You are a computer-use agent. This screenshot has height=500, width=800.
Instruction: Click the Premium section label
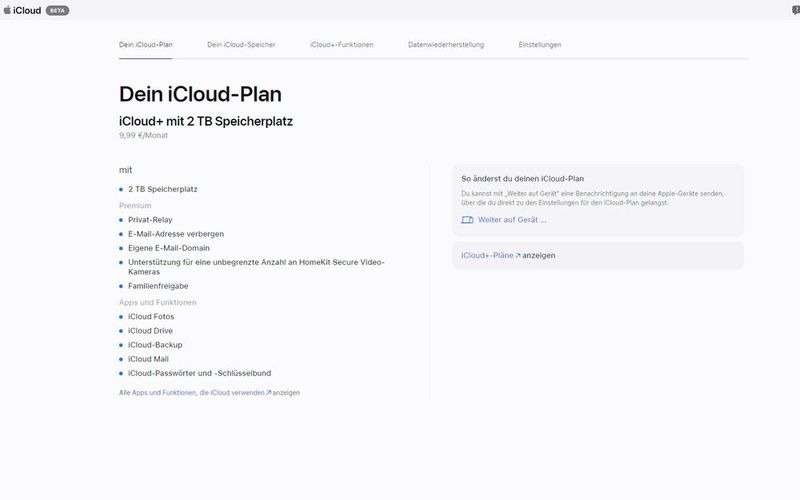[x=135, y=206]
